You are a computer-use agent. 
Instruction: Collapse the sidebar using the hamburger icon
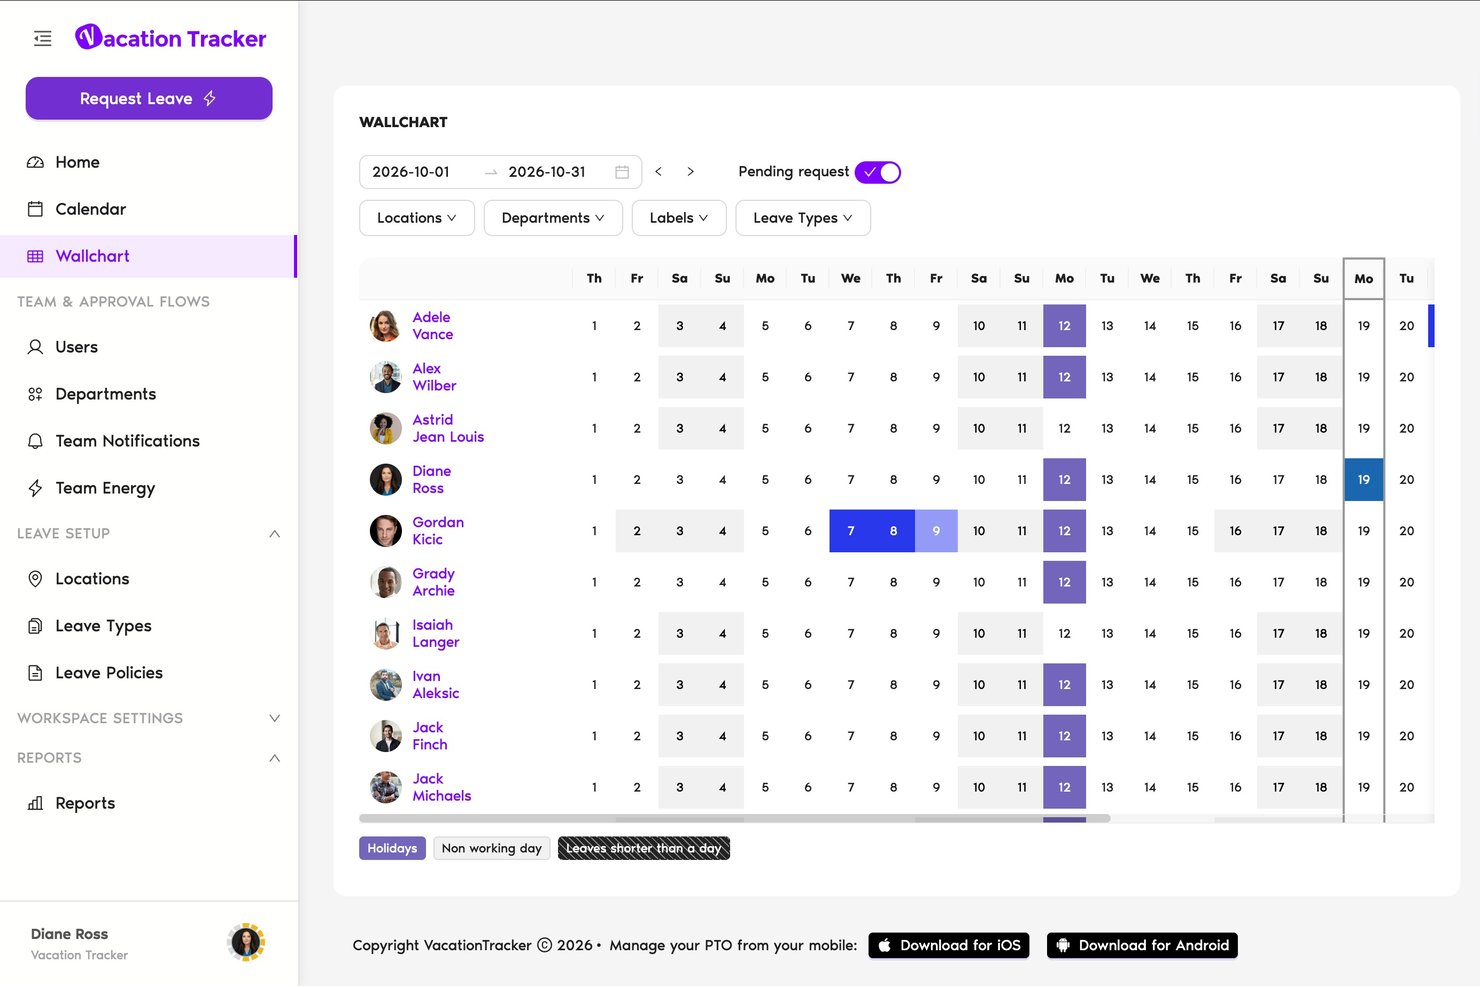42,38
